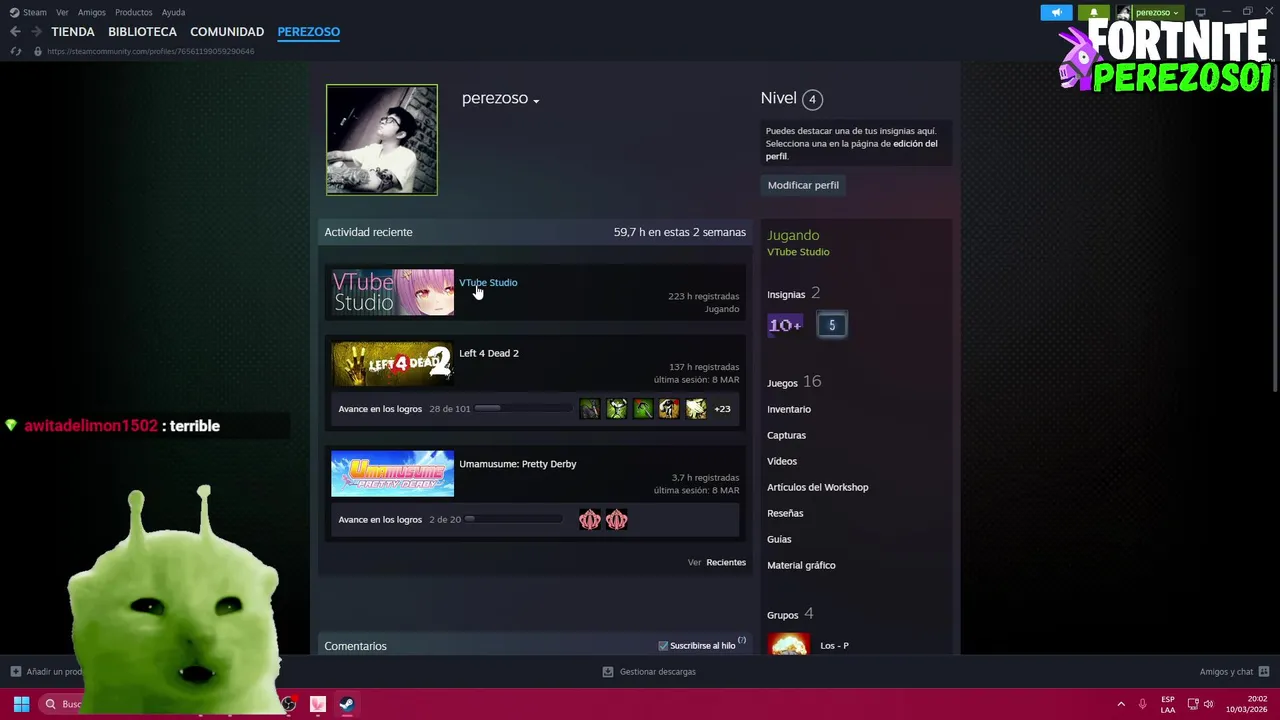
Task: Open the second Umamusume achievement icon
Action: (616, 520)
